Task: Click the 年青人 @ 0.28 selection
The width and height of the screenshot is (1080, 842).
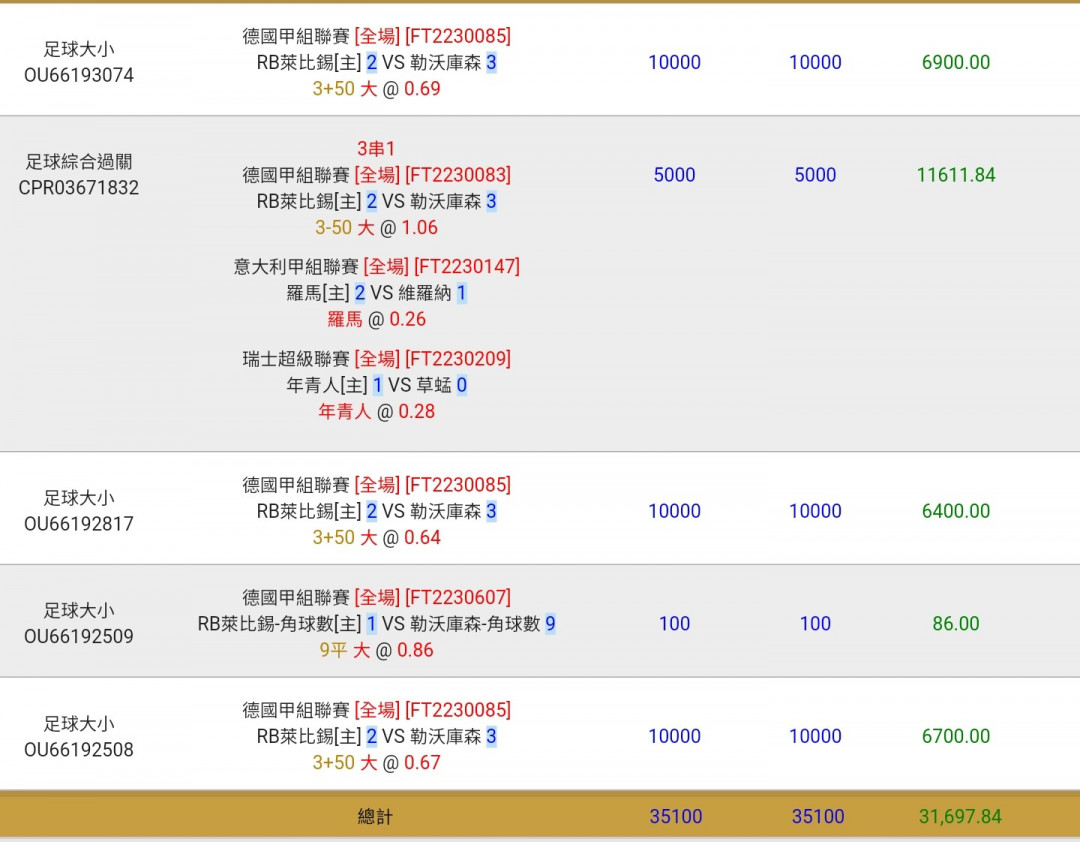Action: pos(376,412)
